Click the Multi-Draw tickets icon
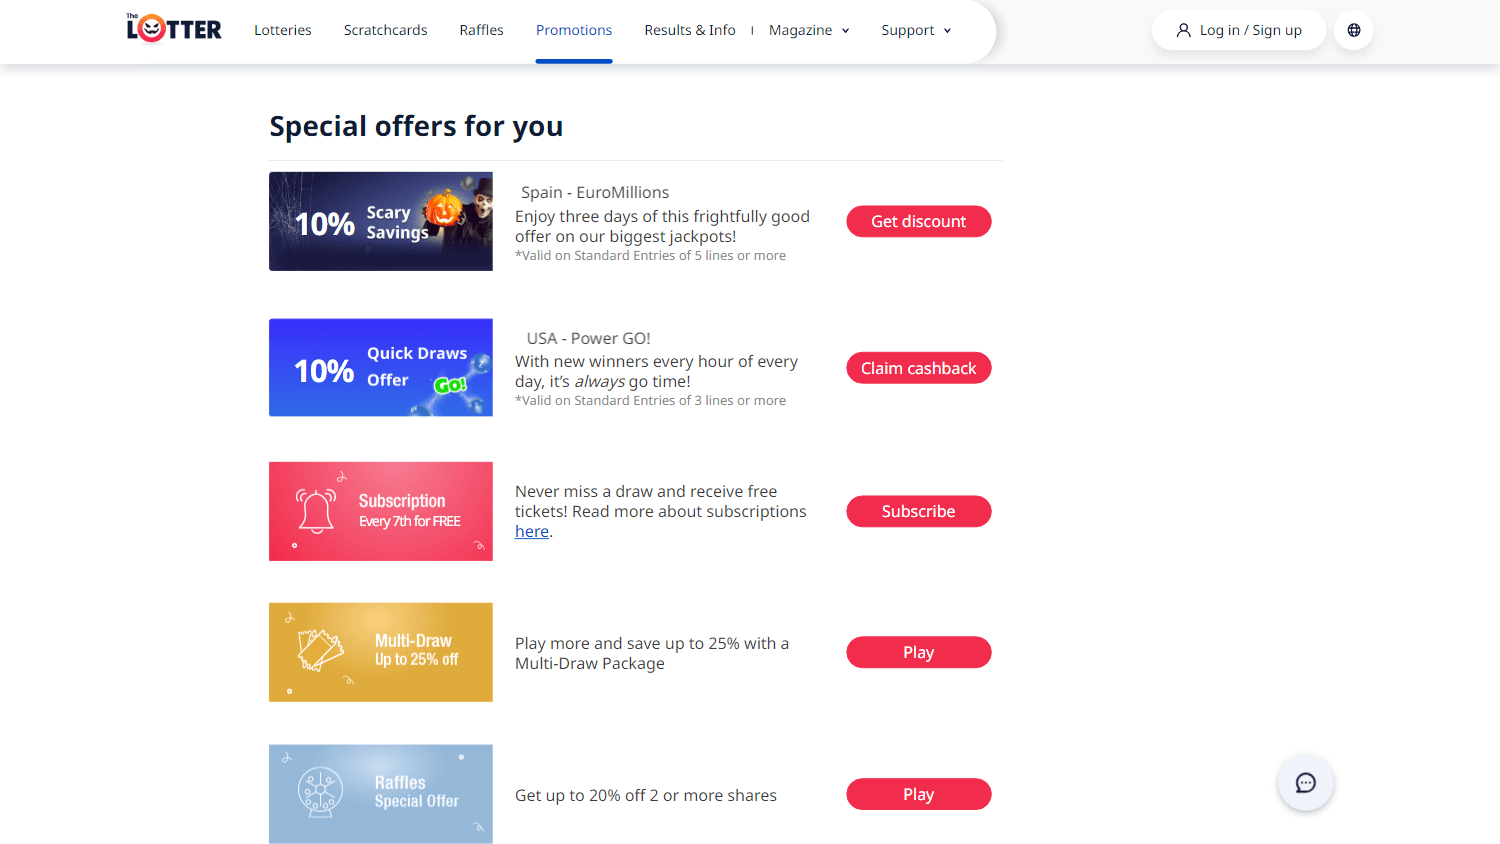The width and height of the screenshot is (1500, 844). tap(321, 650)
